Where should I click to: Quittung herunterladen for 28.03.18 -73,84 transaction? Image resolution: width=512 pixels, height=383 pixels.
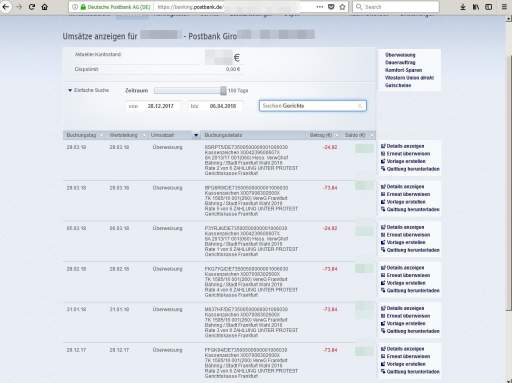(410, 209)
